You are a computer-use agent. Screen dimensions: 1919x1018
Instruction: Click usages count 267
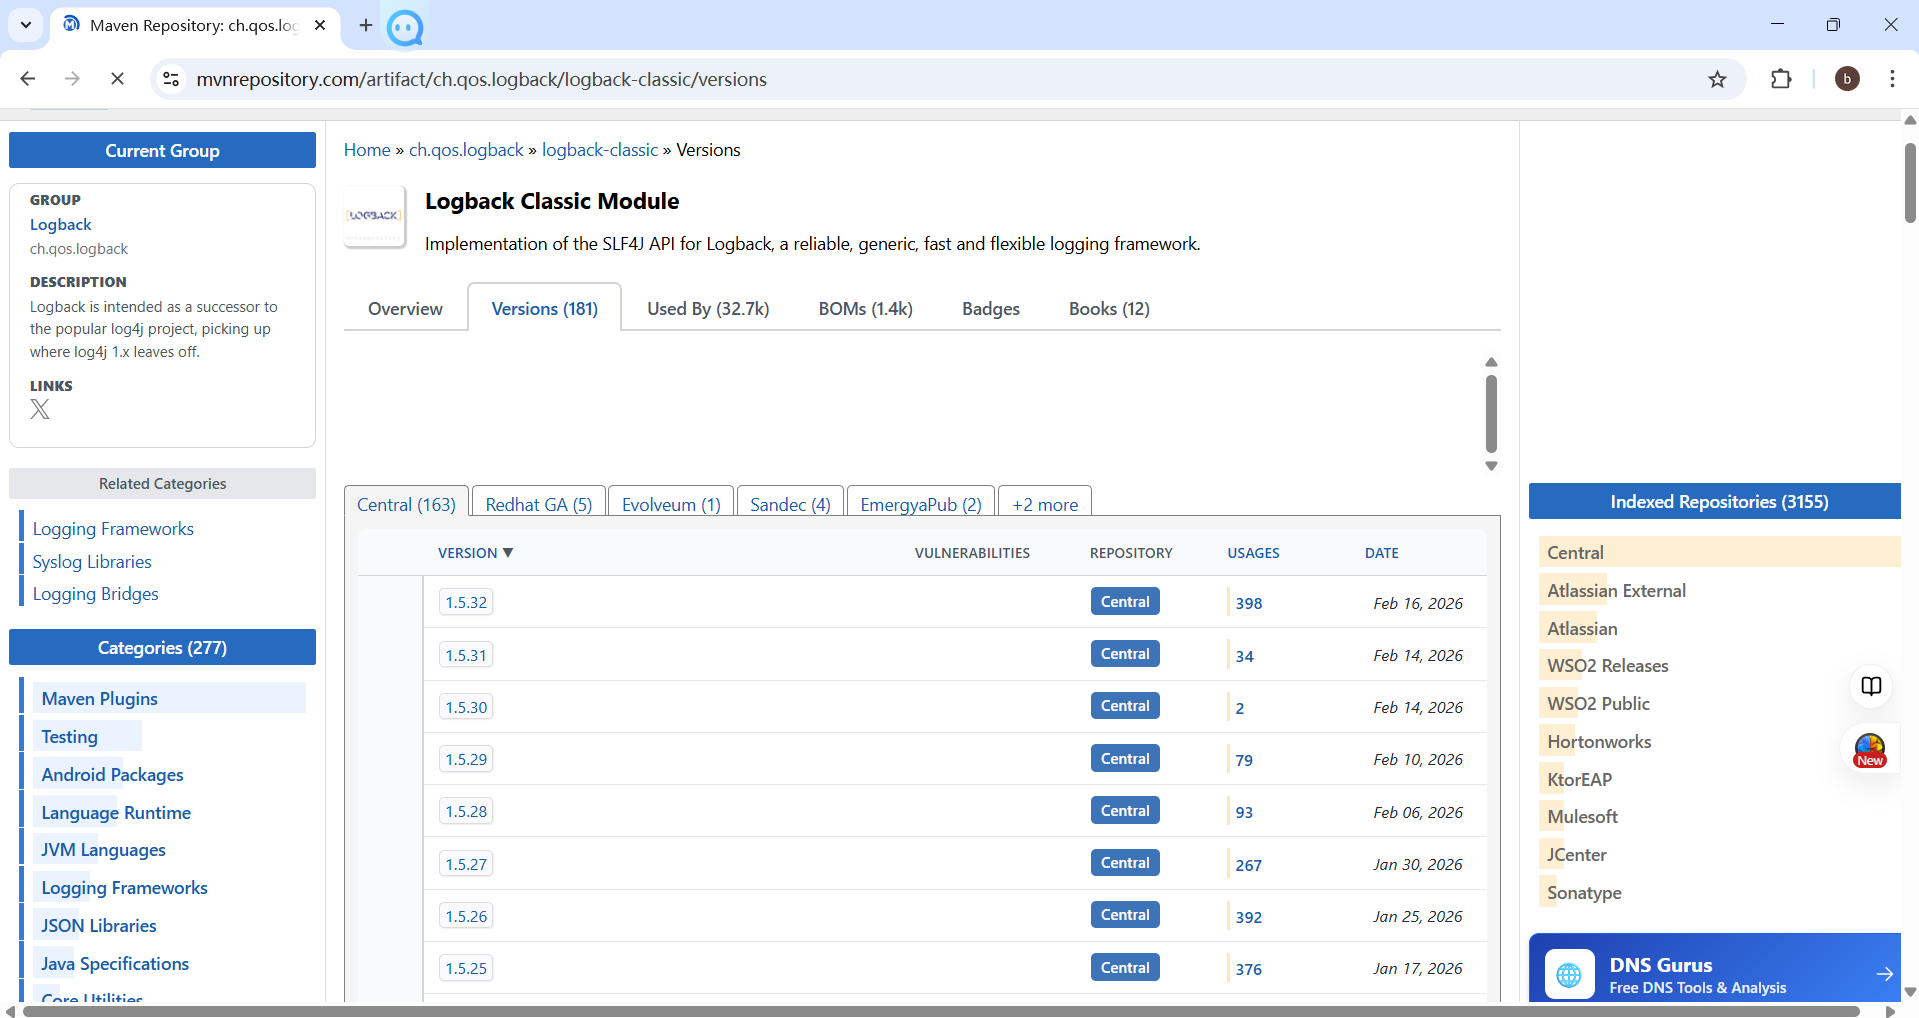click(1249, 865)
